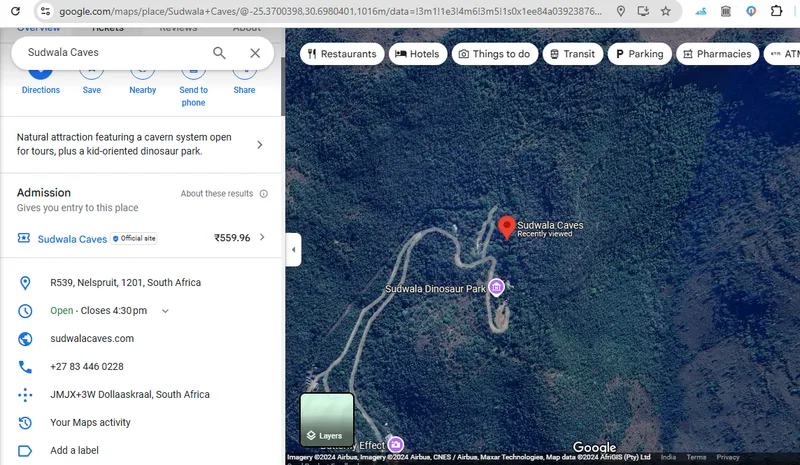Screen dimensions: 800x465
Task: Show ATMs chip
Action: click(x=782, y=54)
